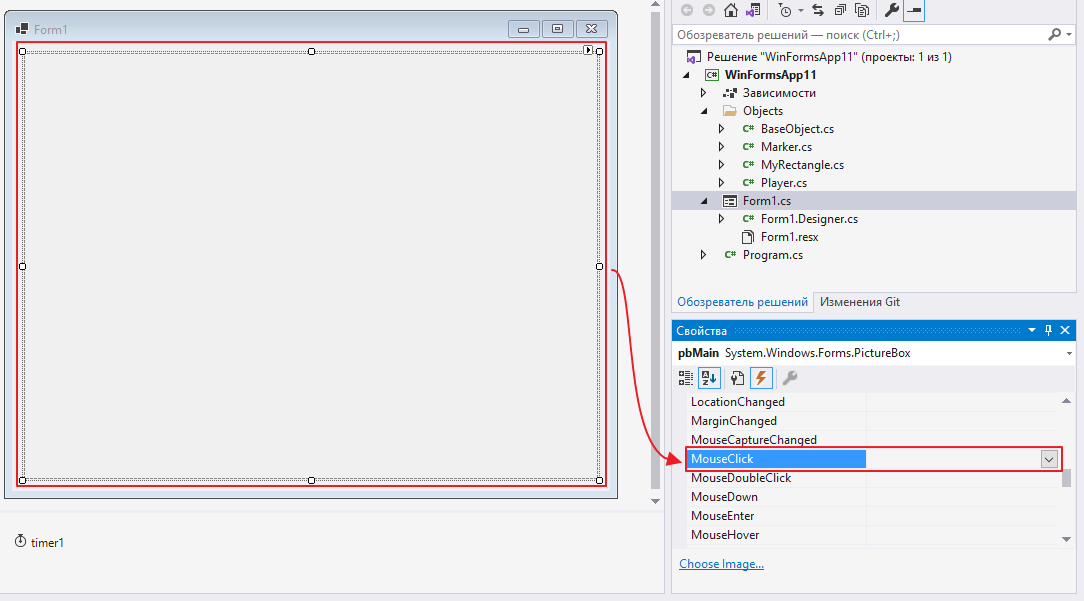Select the Обозреватель решений tab
Viewport: 1084px width, 601px height.
click(x=742, y=301)
